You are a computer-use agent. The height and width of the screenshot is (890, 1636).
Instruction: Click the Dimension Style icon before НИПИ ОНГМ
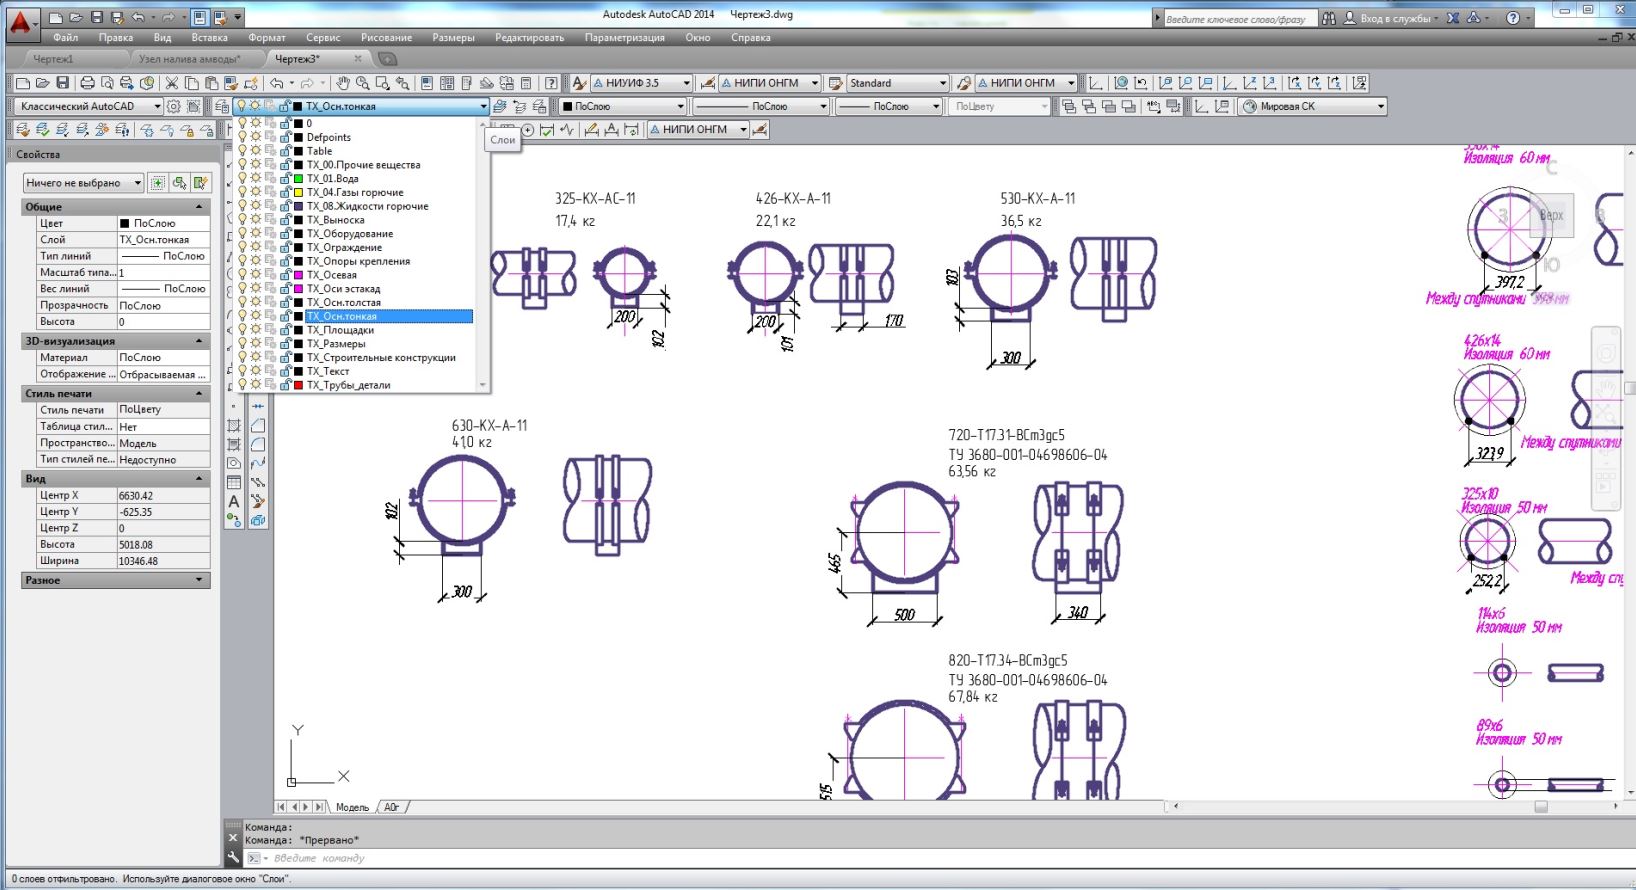point(707,83)
